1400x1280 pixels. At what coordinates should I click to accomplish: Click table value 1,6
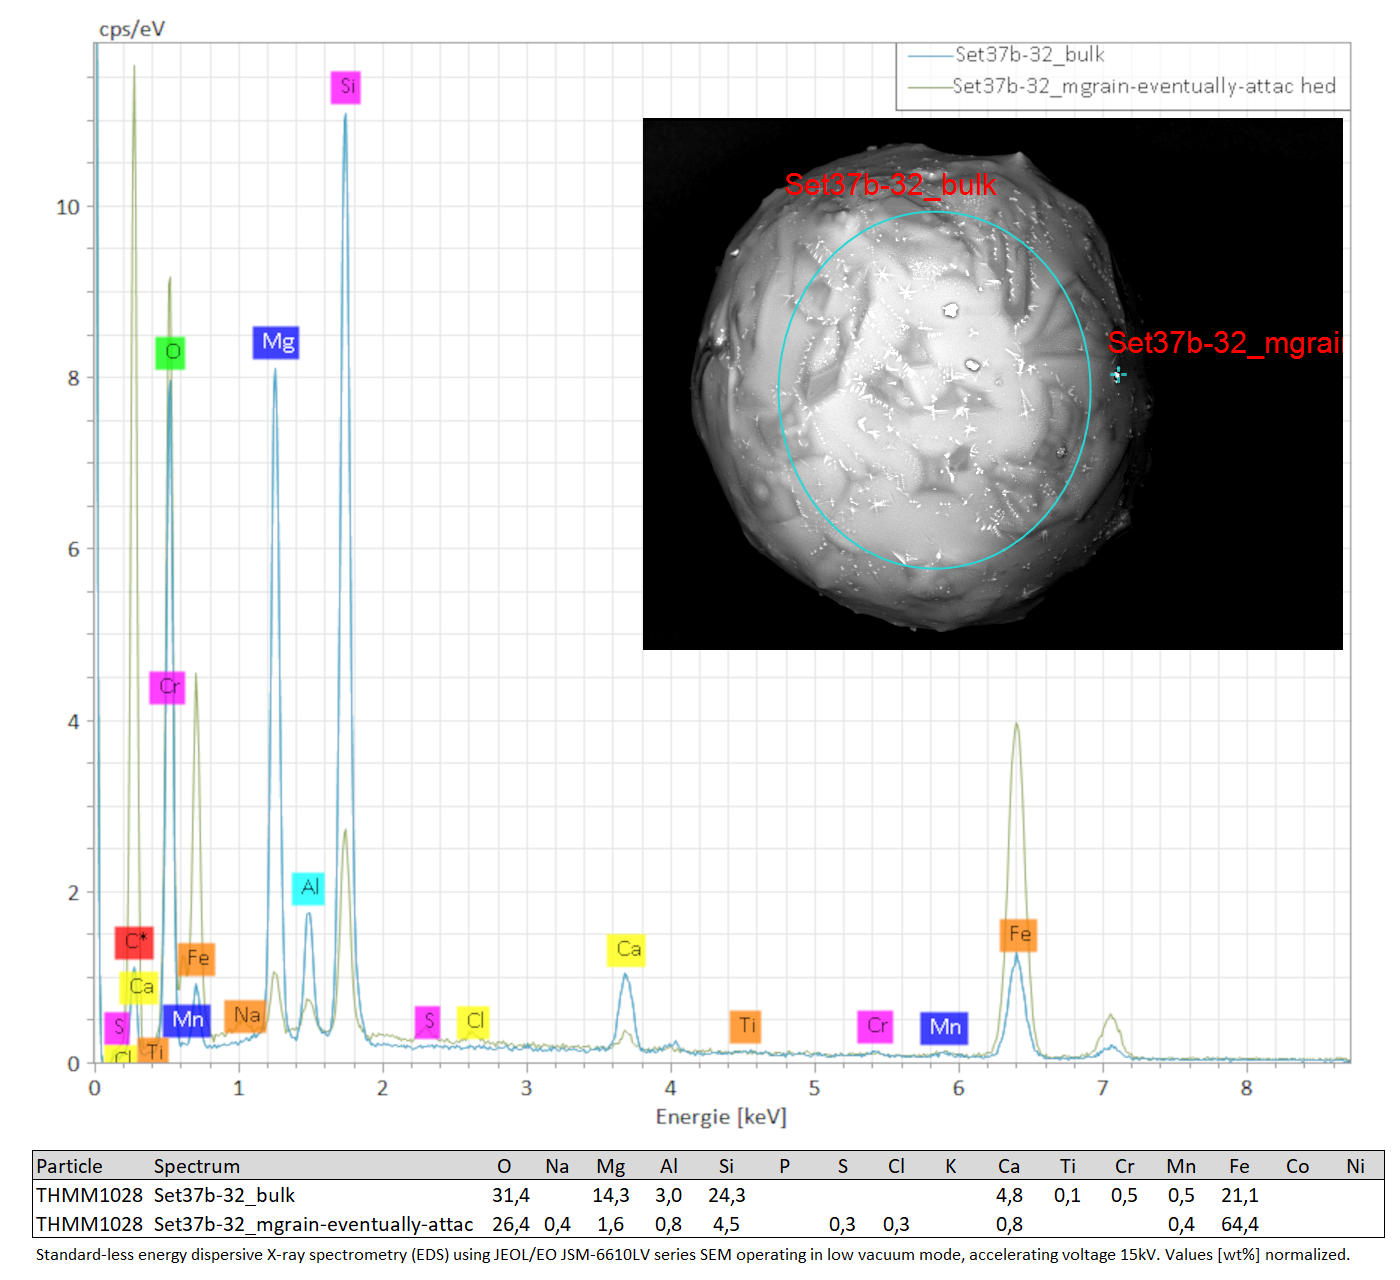[x=610, y=1224]
